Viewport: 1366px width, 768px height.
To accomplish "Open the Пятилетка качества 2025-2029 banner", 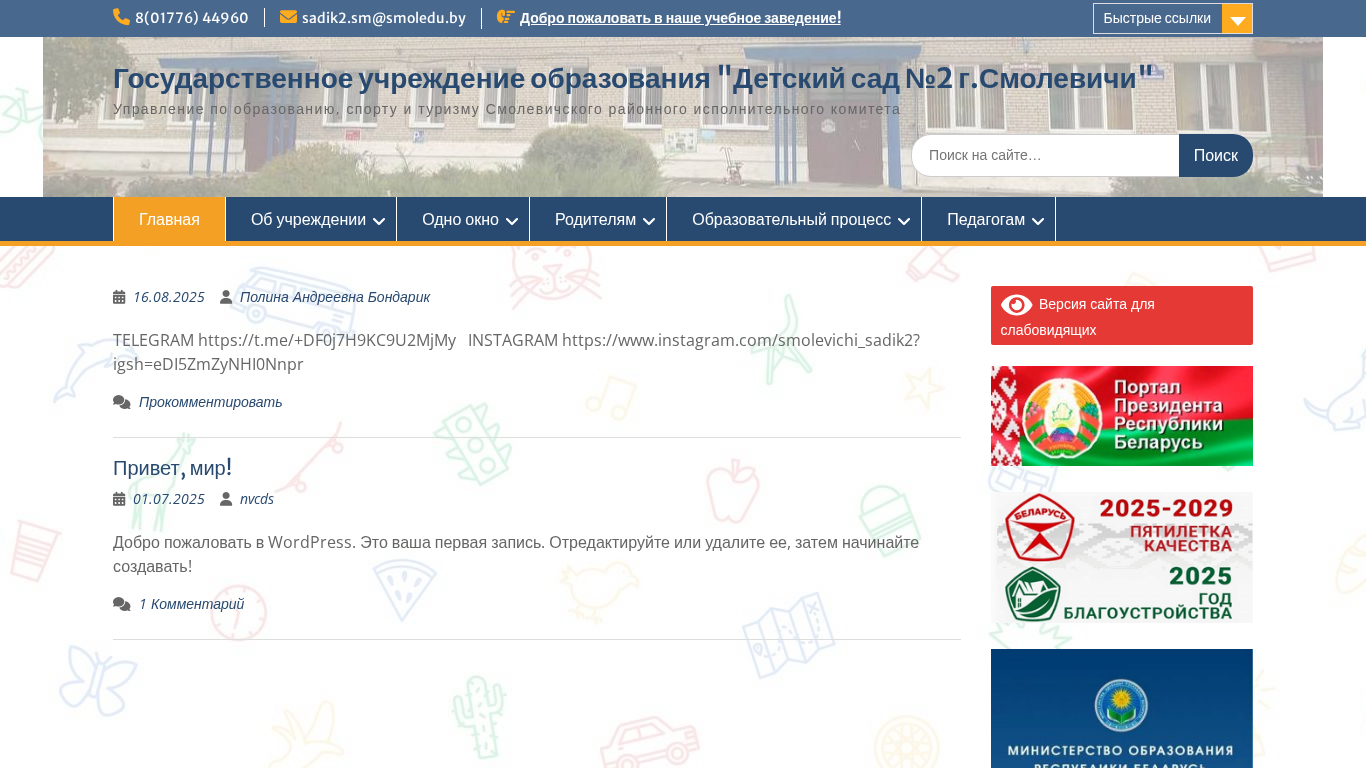I will coord(1122,557).
